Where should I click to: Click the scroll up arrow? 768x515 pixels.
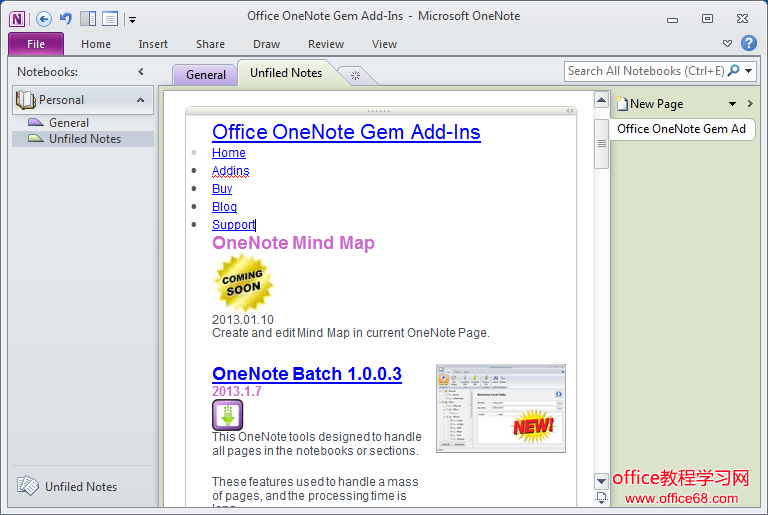click(x=601, y=100)
